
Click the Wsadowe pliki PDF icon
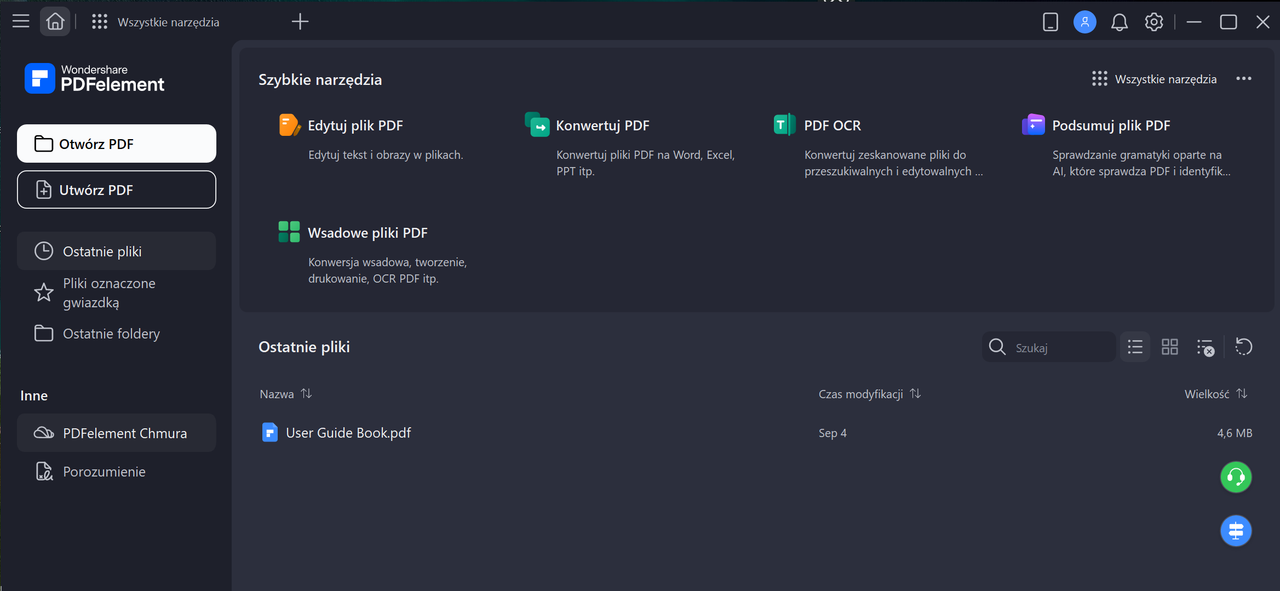point(289,232)
